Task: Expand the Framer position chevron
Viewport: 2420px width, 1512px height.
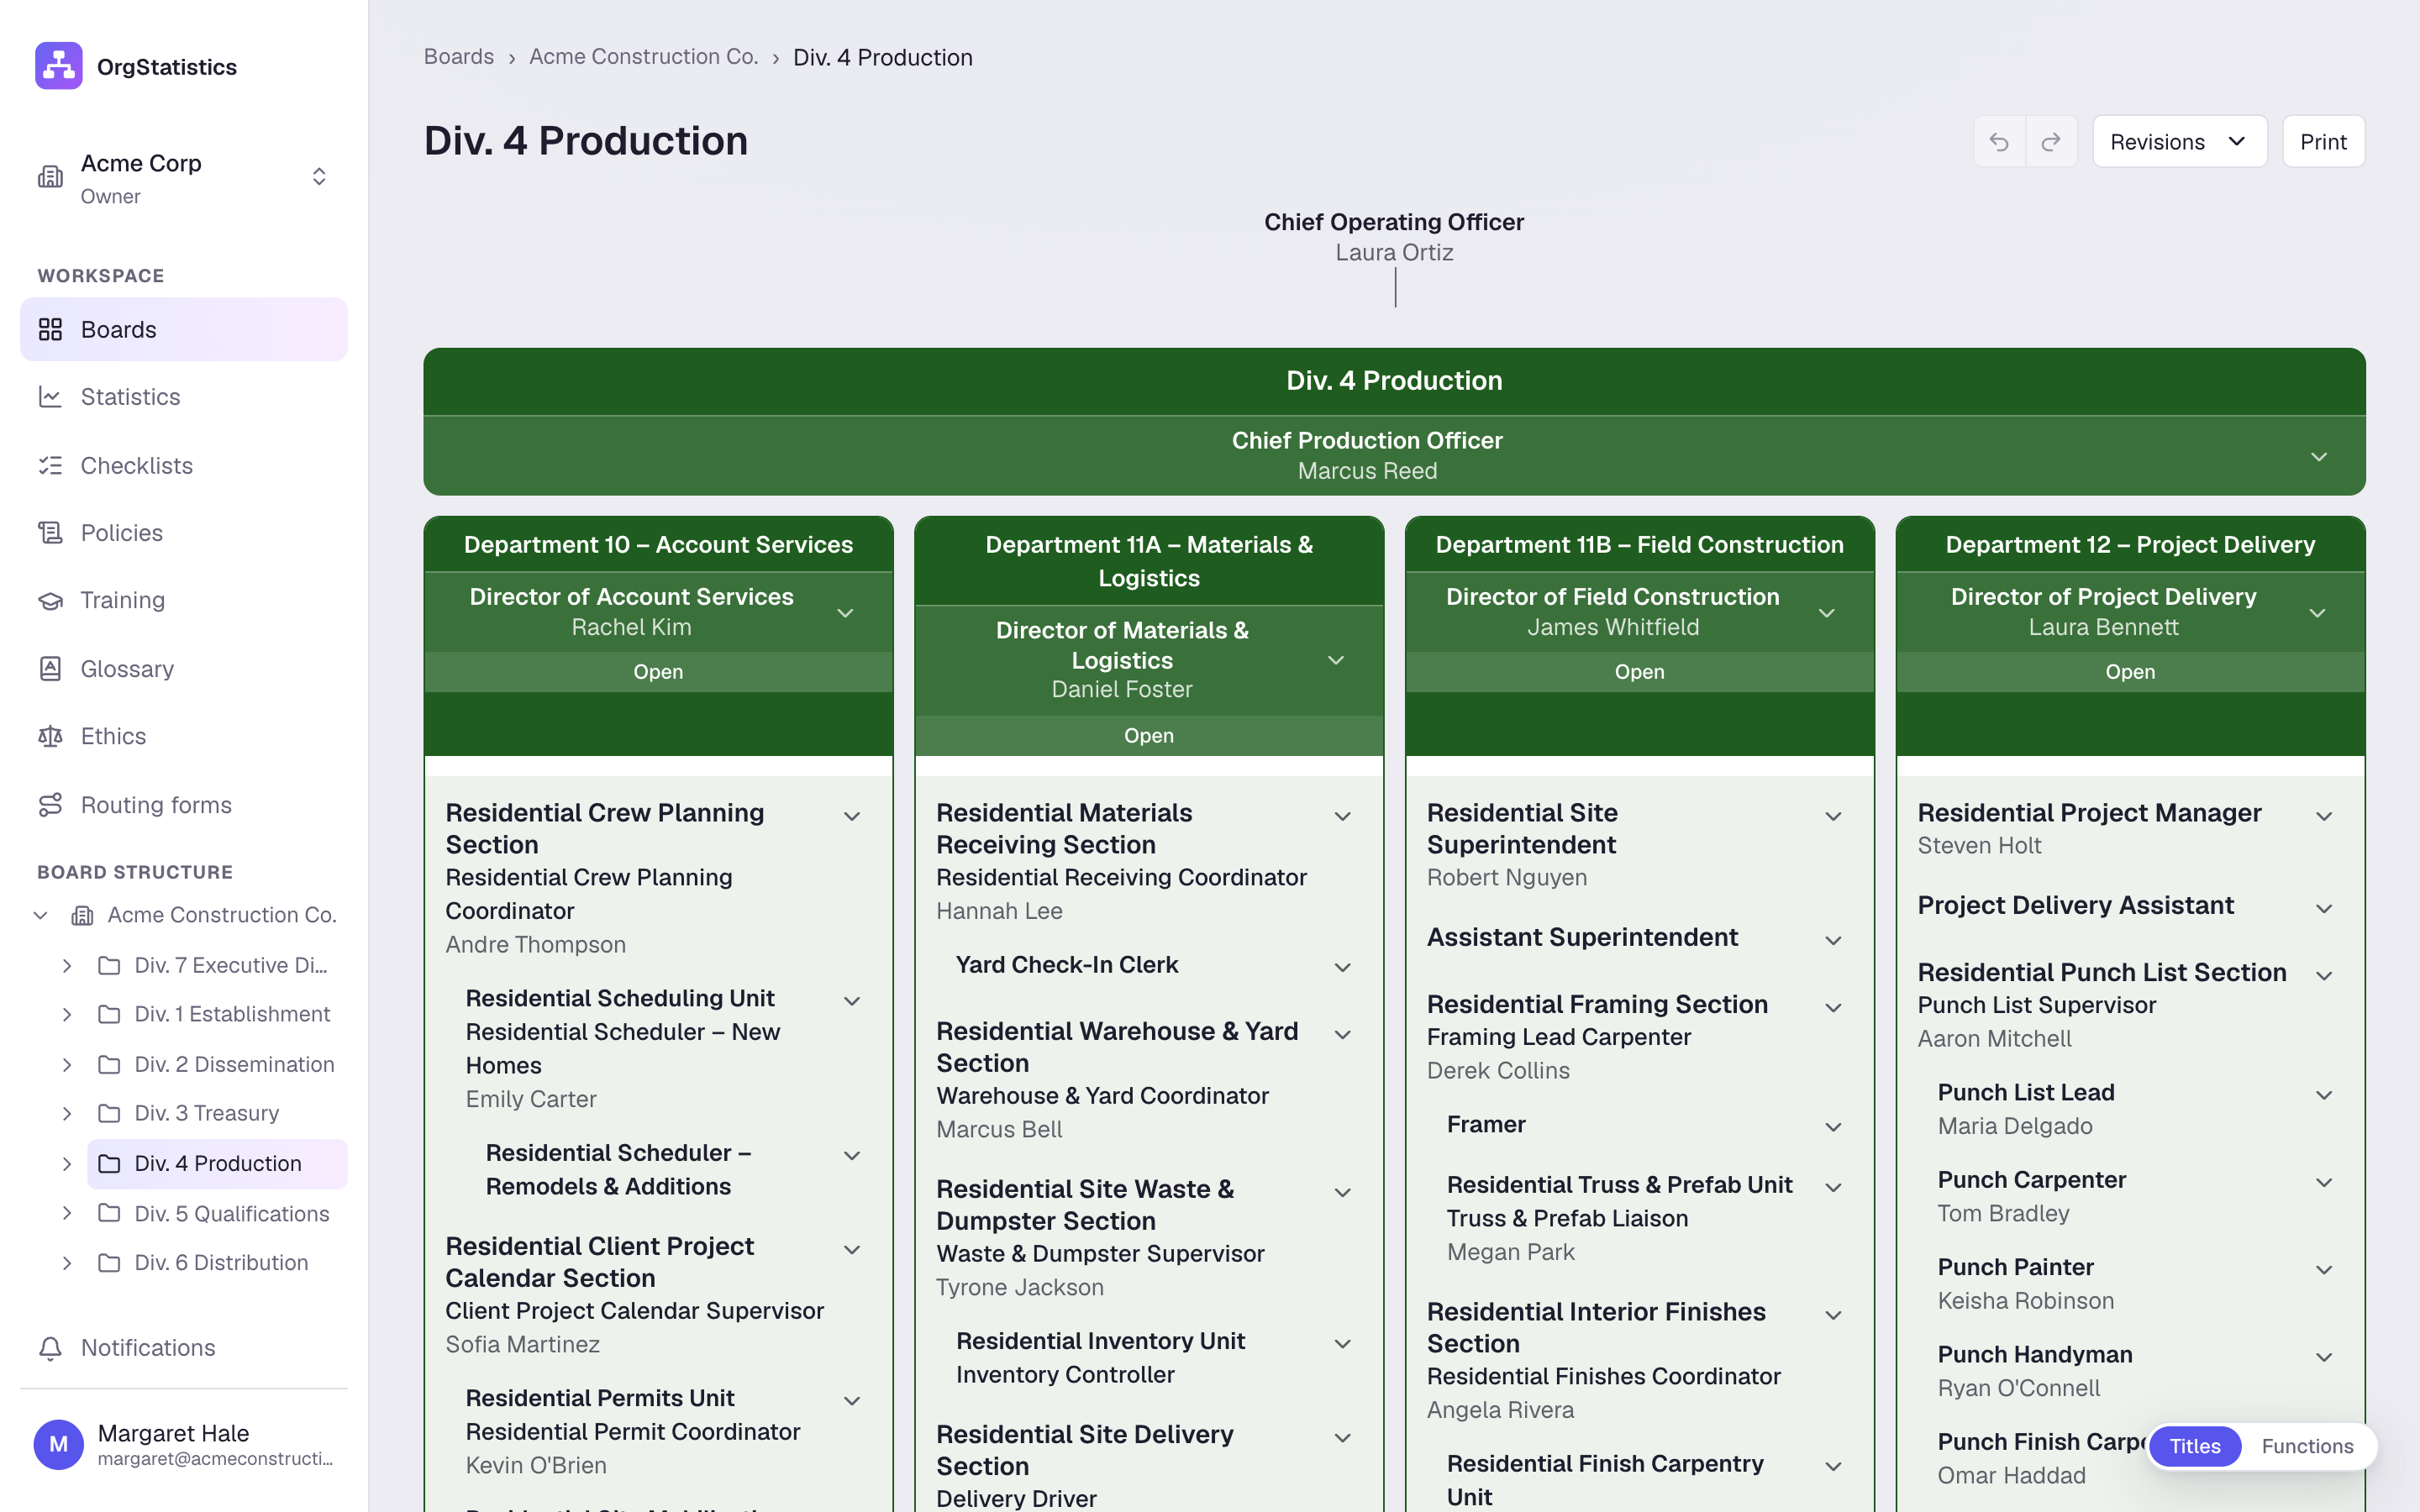Action: pyautogui.click(x=1833, y=1127)
